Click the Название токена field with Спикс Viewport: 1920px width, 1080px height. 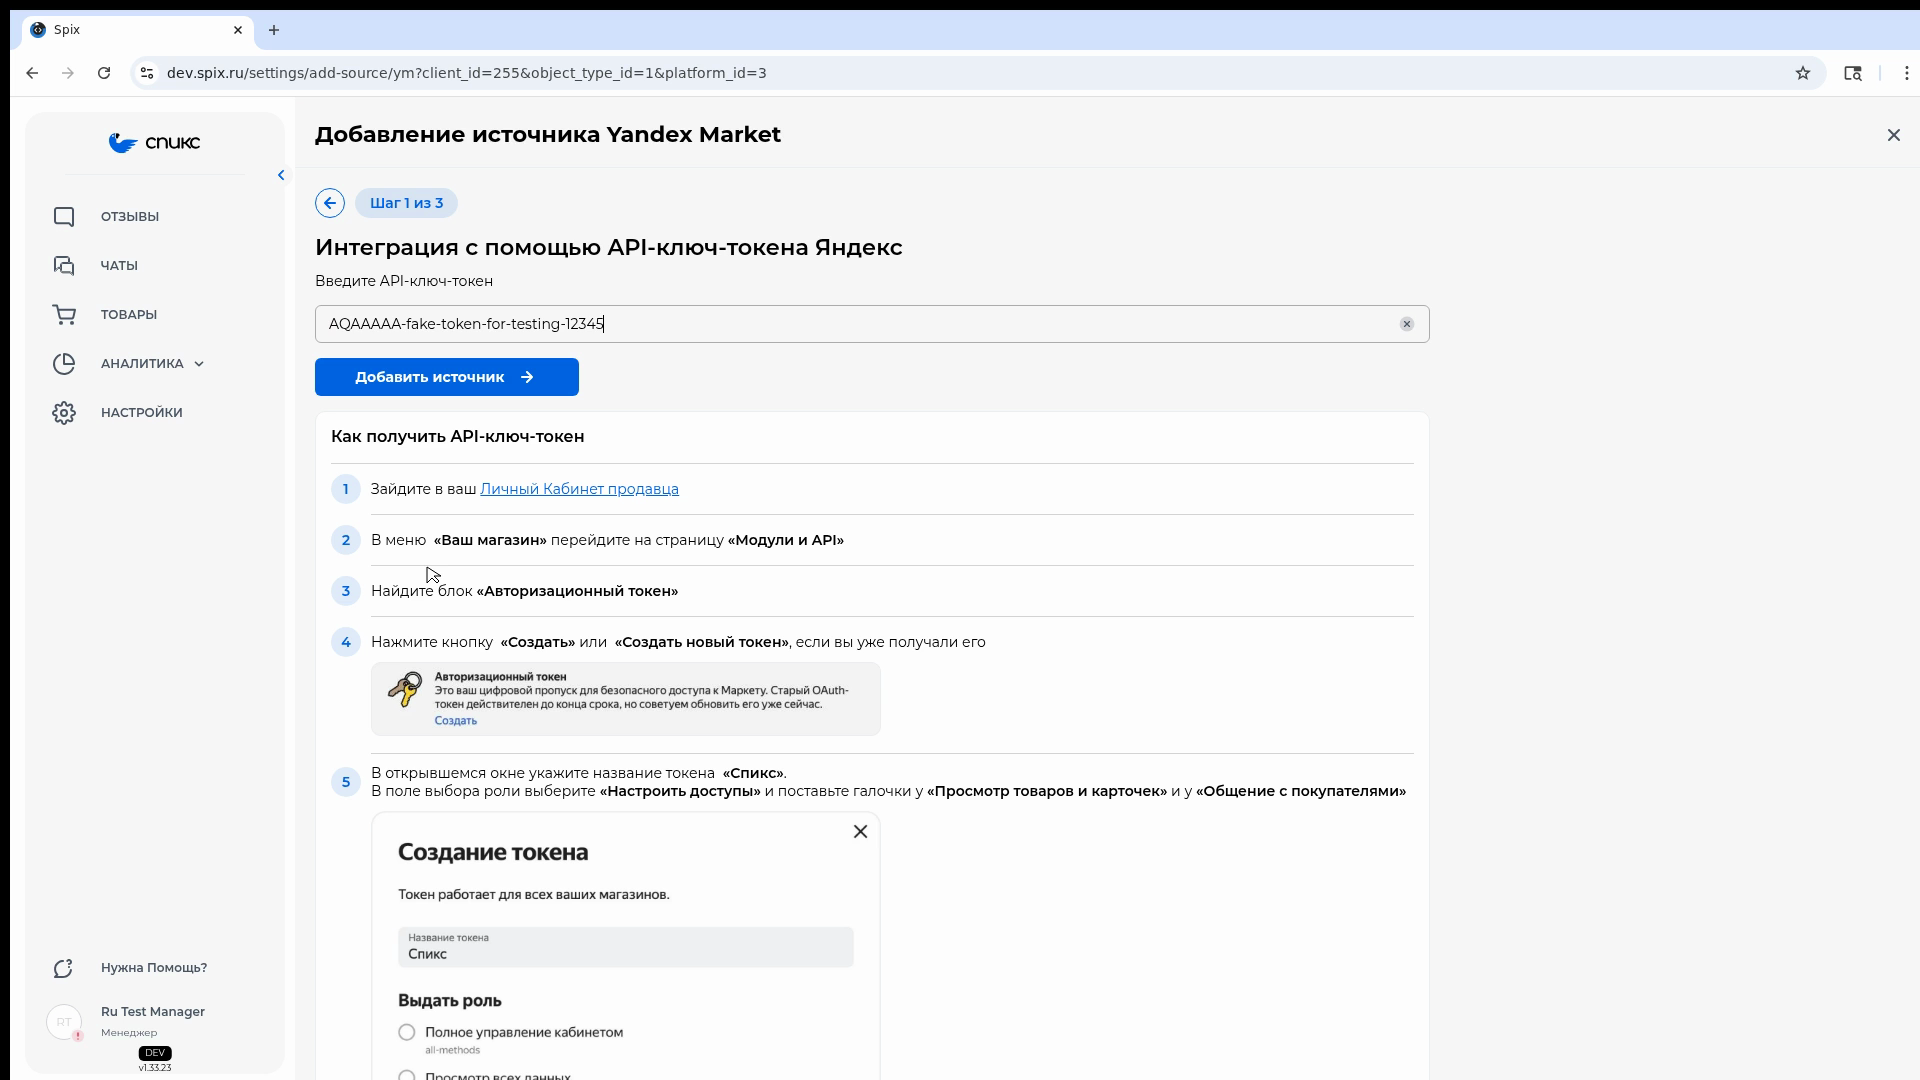626,947
